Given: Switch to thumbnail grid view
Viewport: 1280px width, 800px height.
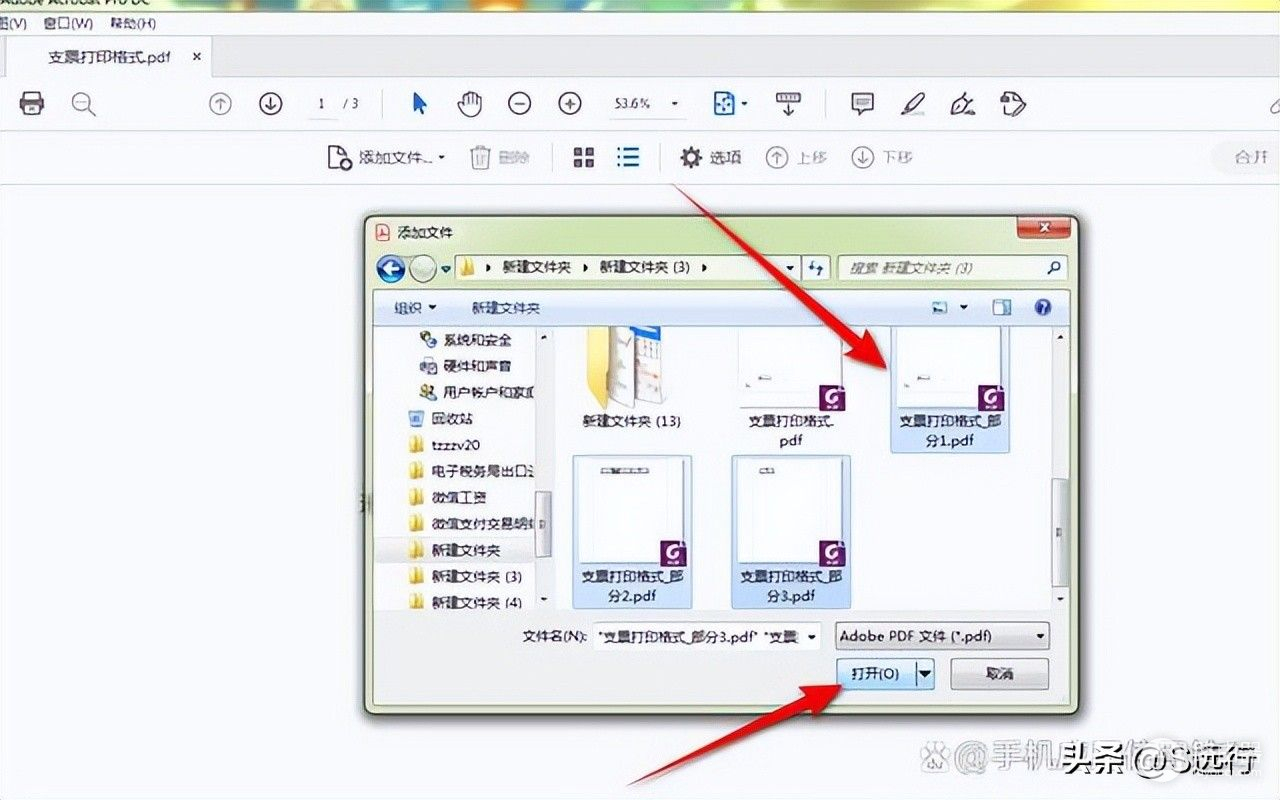Looking at the screenshot, I should tap(584, 157).
